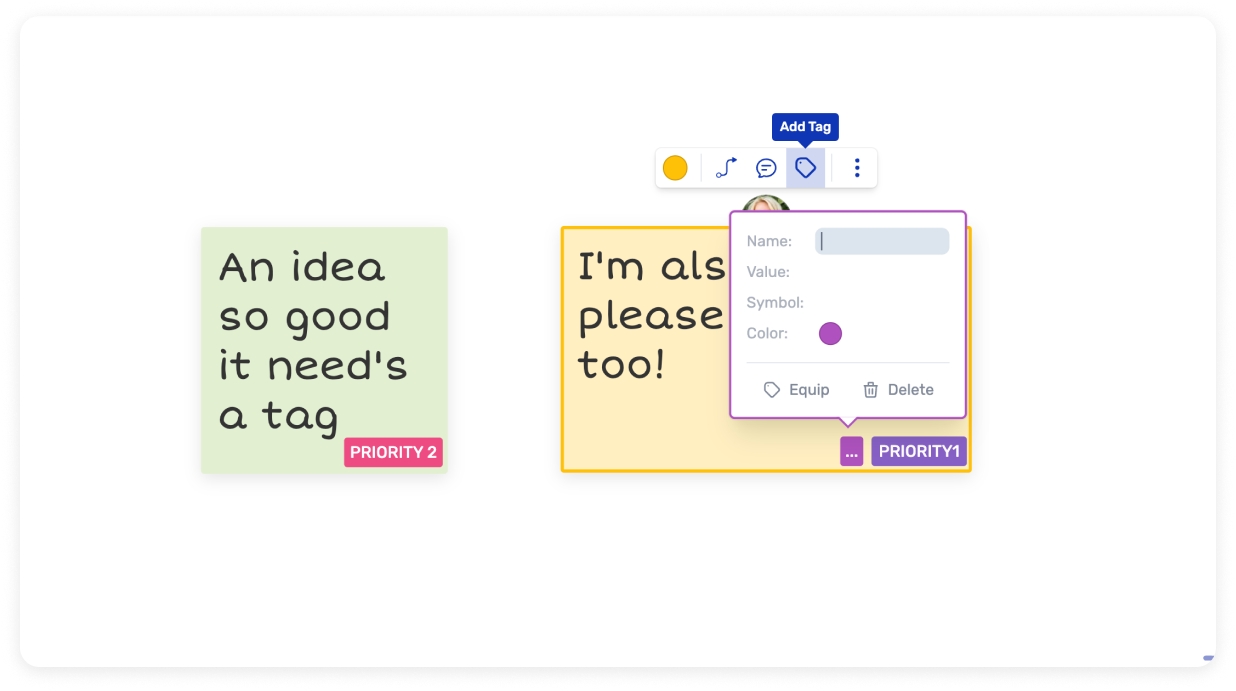The image size is (1236, 691).
Task: Open the comment bubble tool
Action: [766, 168]
